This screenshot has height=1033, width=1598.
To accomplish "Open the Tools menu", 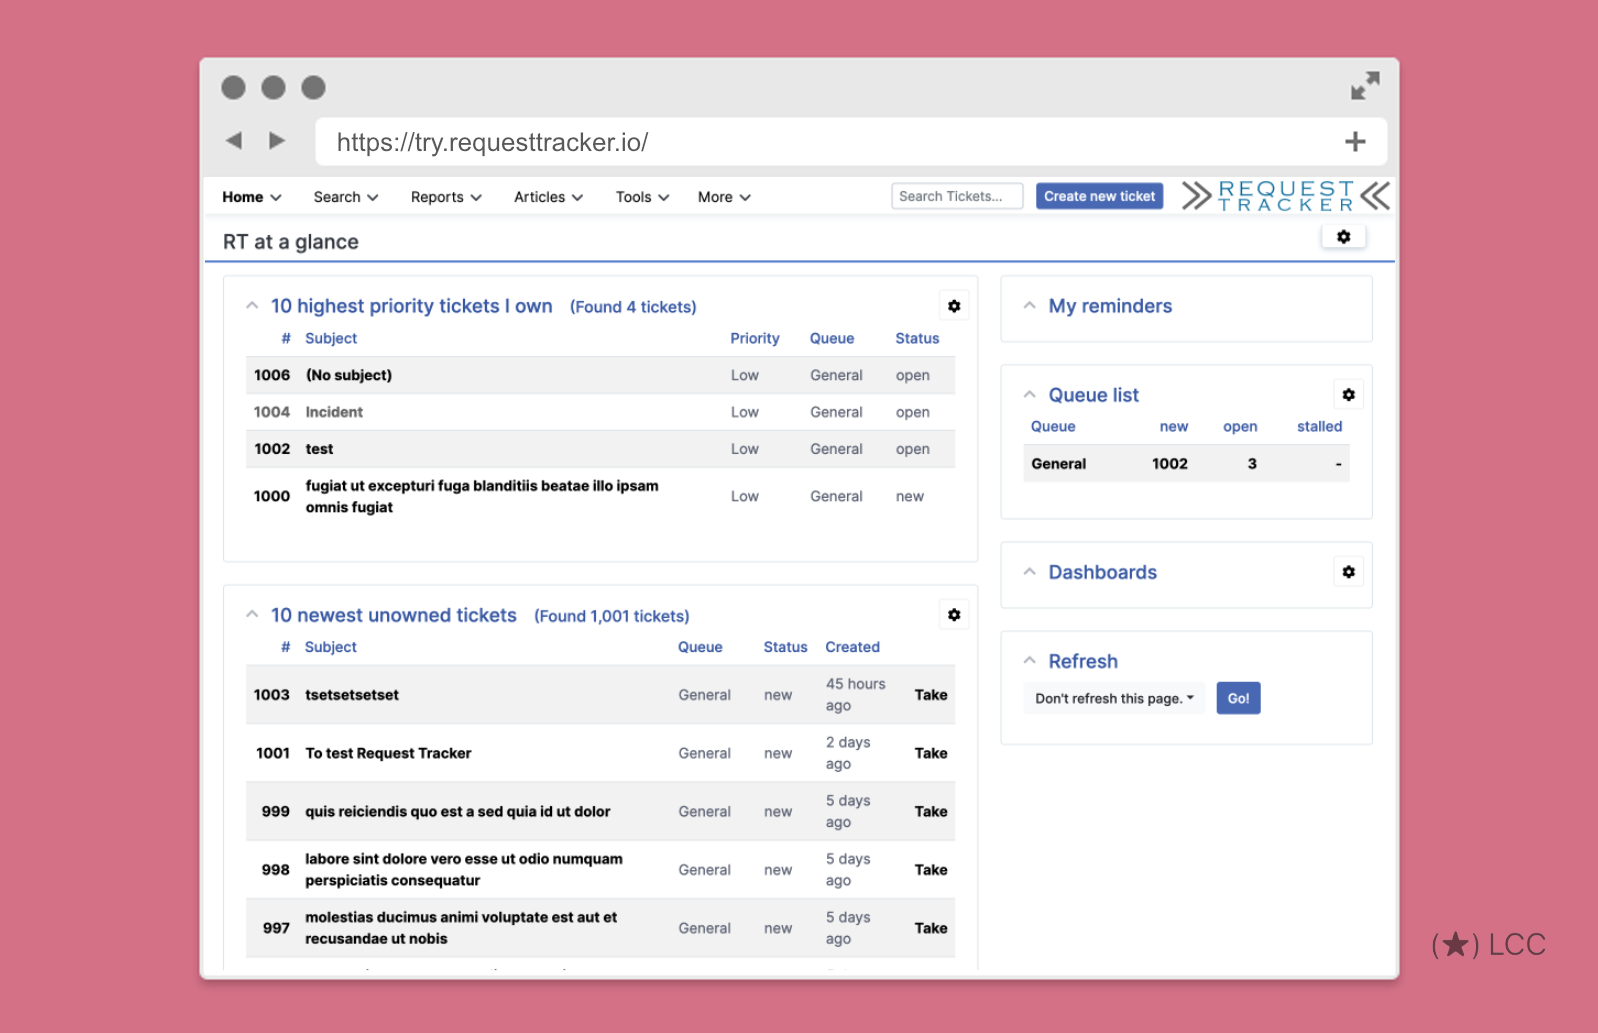I will [x=642, y=197].
